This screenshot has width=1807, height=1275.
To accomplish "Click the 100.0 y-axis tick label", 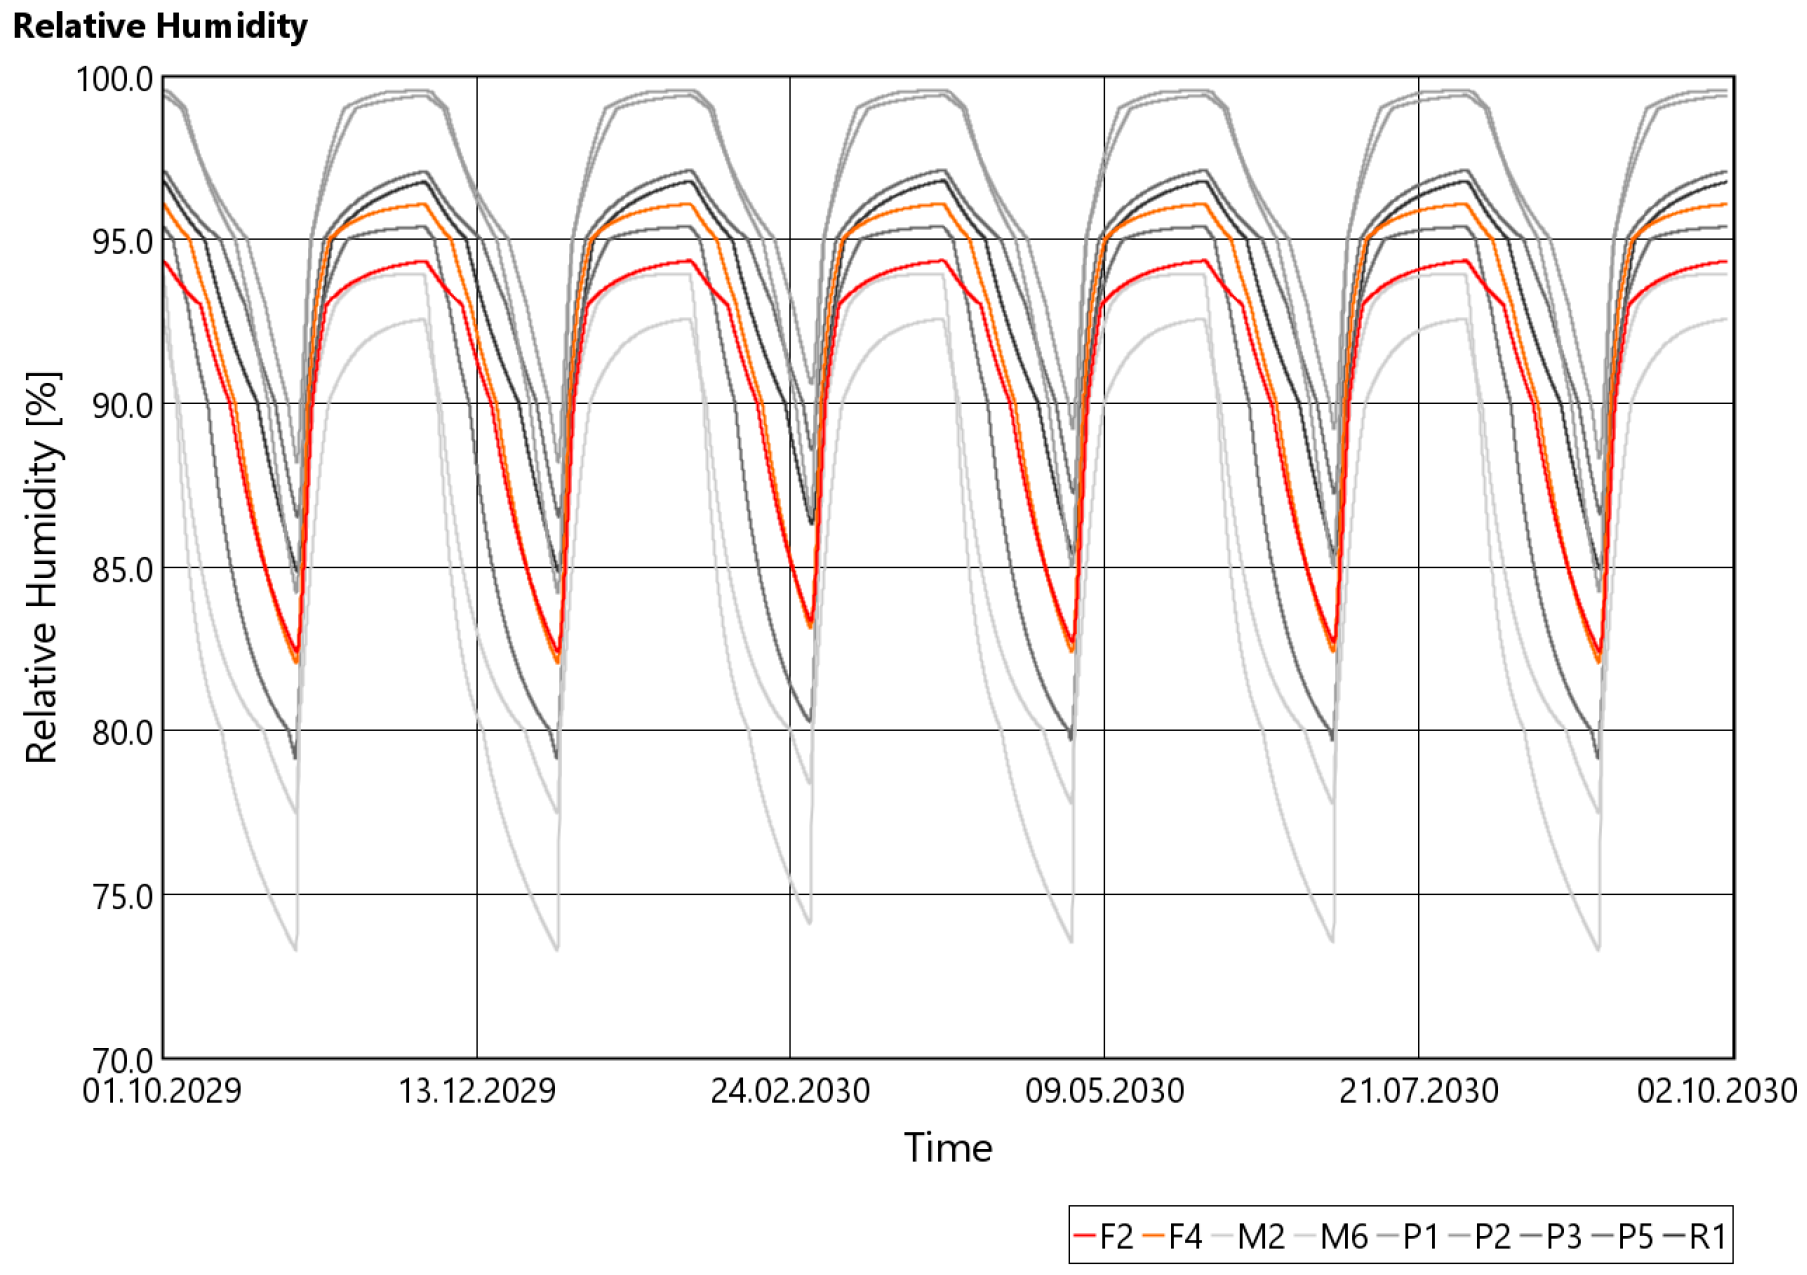I will tap(115, 79).
